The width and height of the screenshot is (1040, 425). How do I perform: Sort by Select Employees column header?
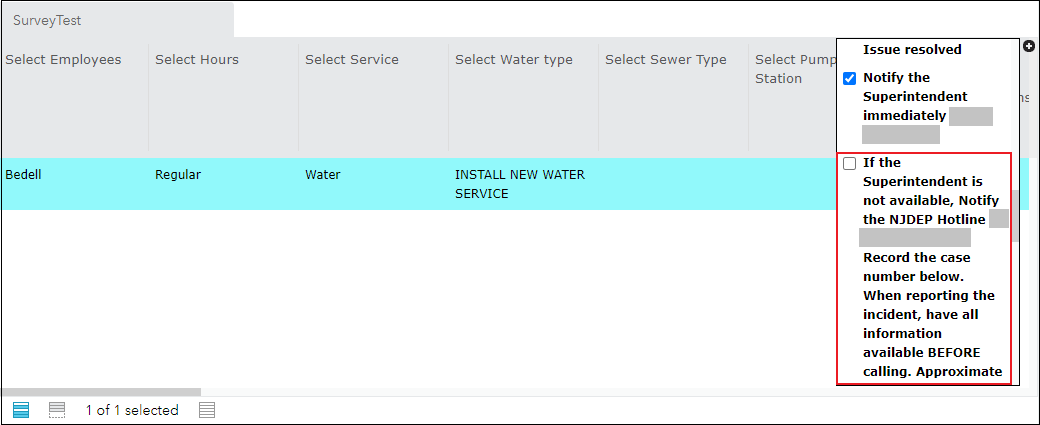pyautogui.click(x=63, y=60)
